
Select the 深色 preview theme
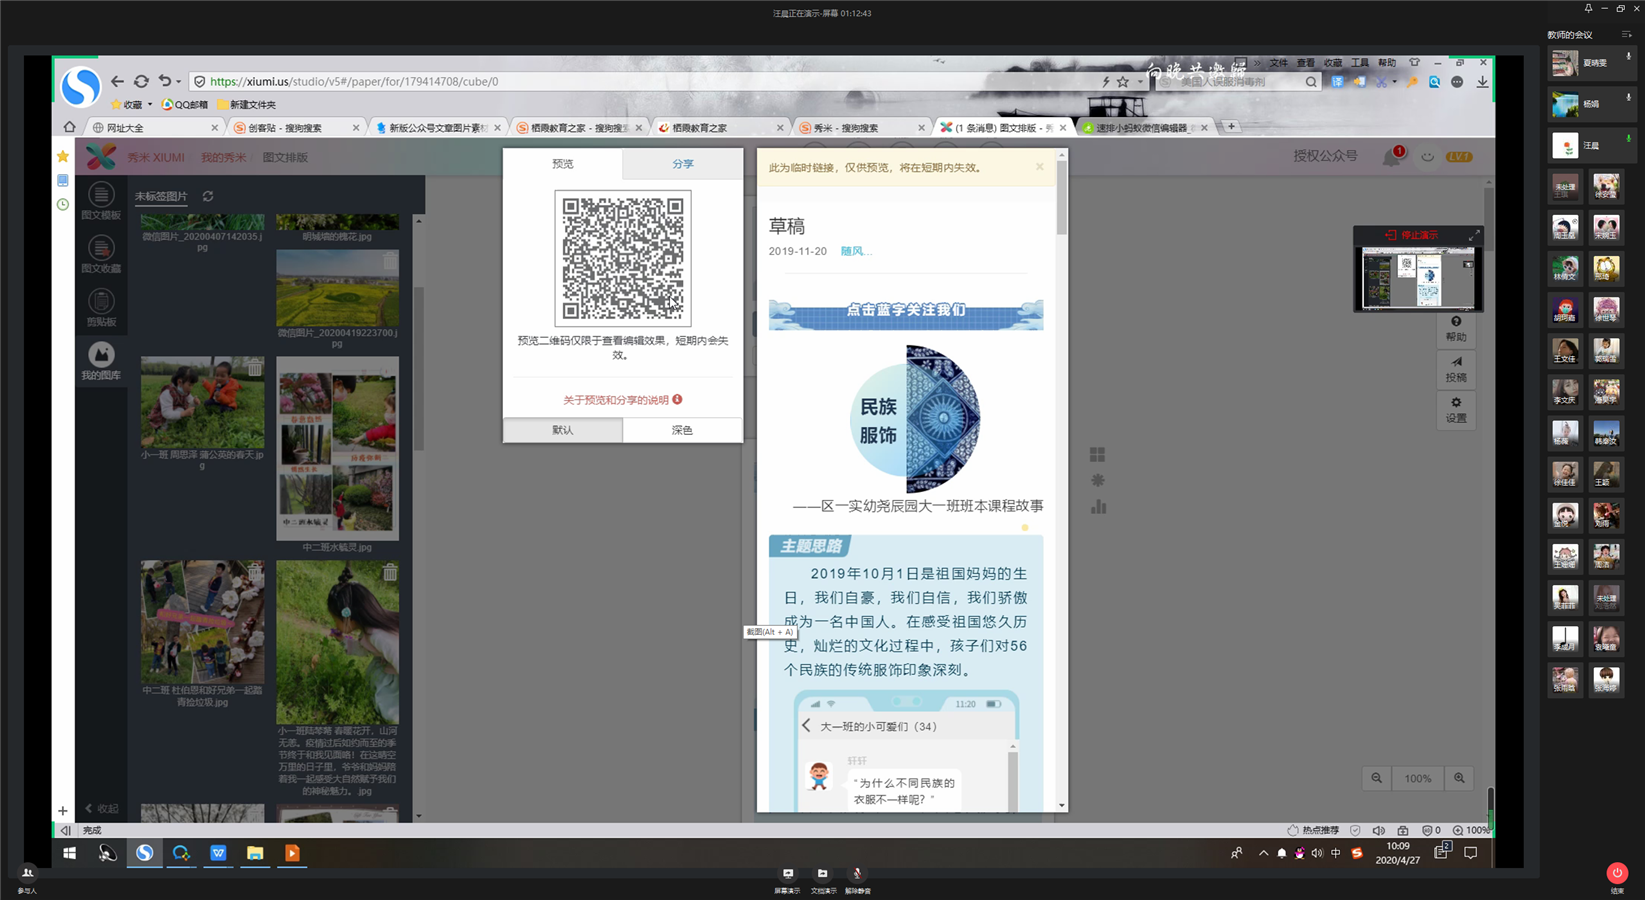pyautogui.click(x=682, y=430)
